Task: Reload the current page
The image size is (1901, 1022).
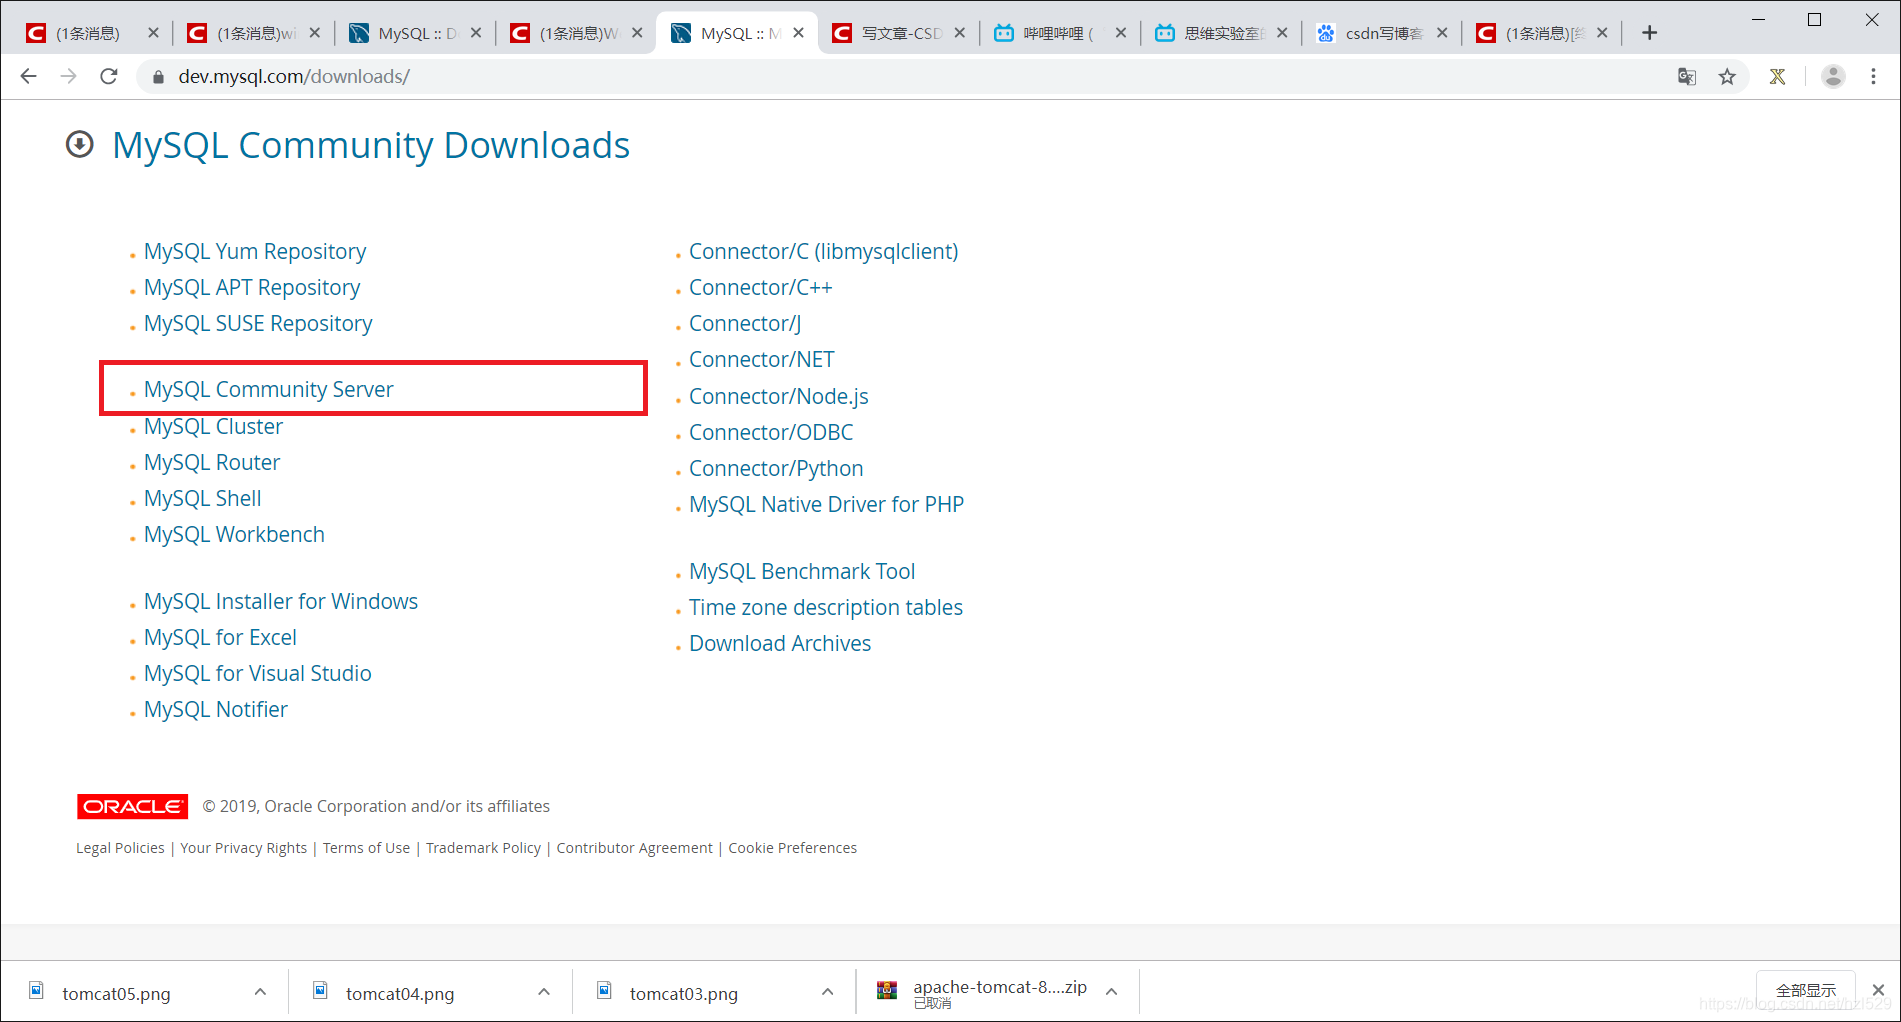Action: click(x=109, y=76)
